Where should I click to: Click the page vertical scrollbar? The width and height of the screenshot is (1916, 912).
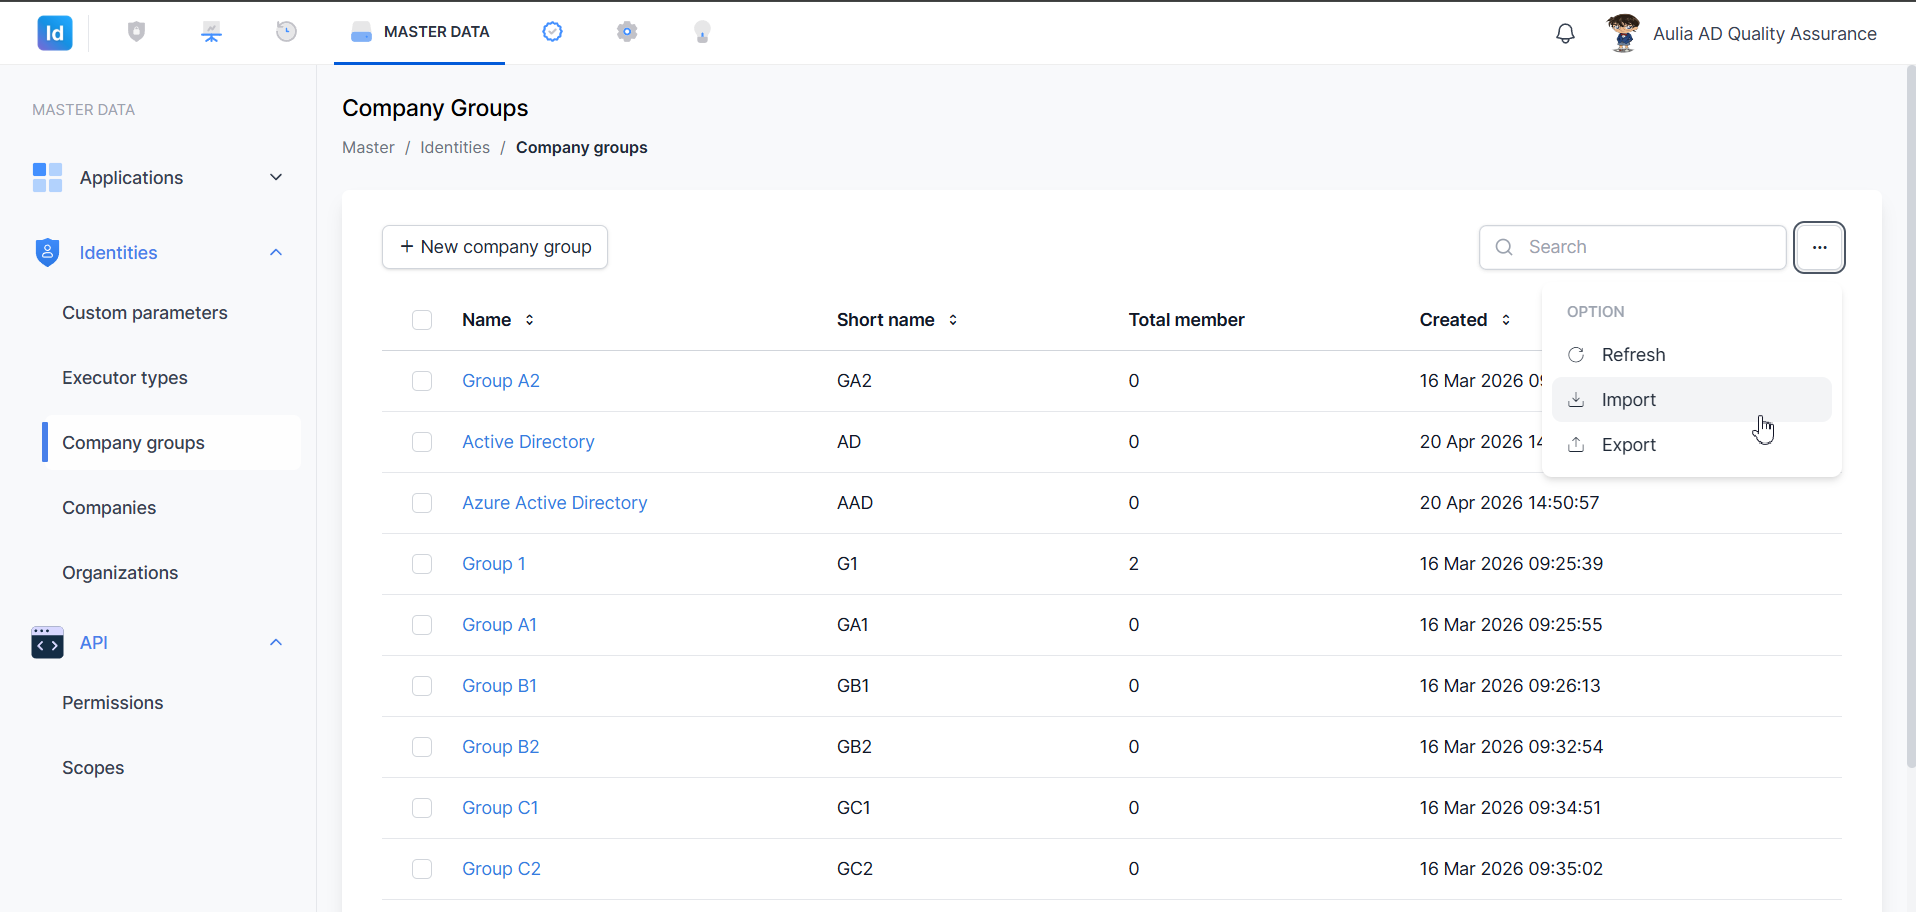click(1910, 415)
